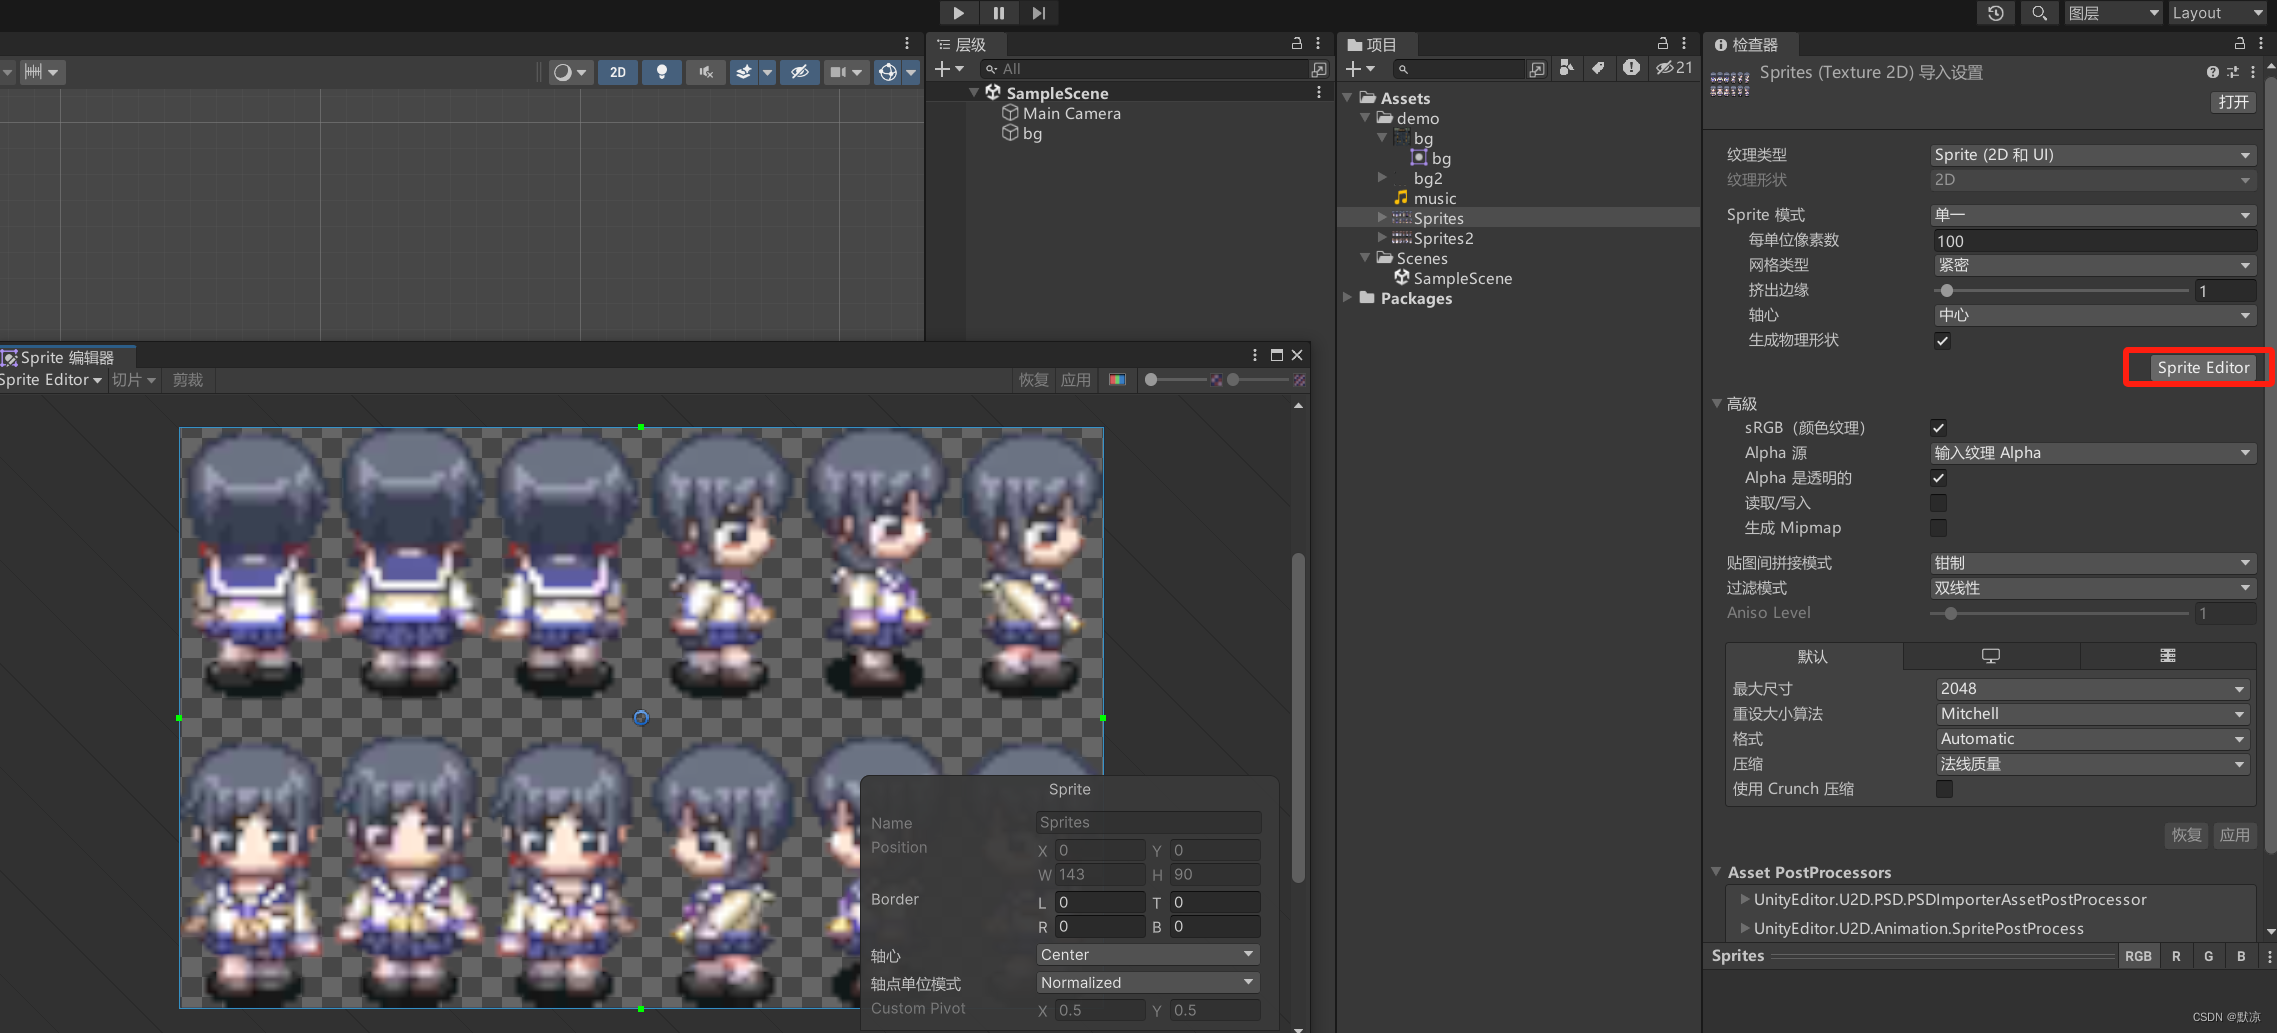Select the standalone monitor platform tab

[x=1991, y=656]
